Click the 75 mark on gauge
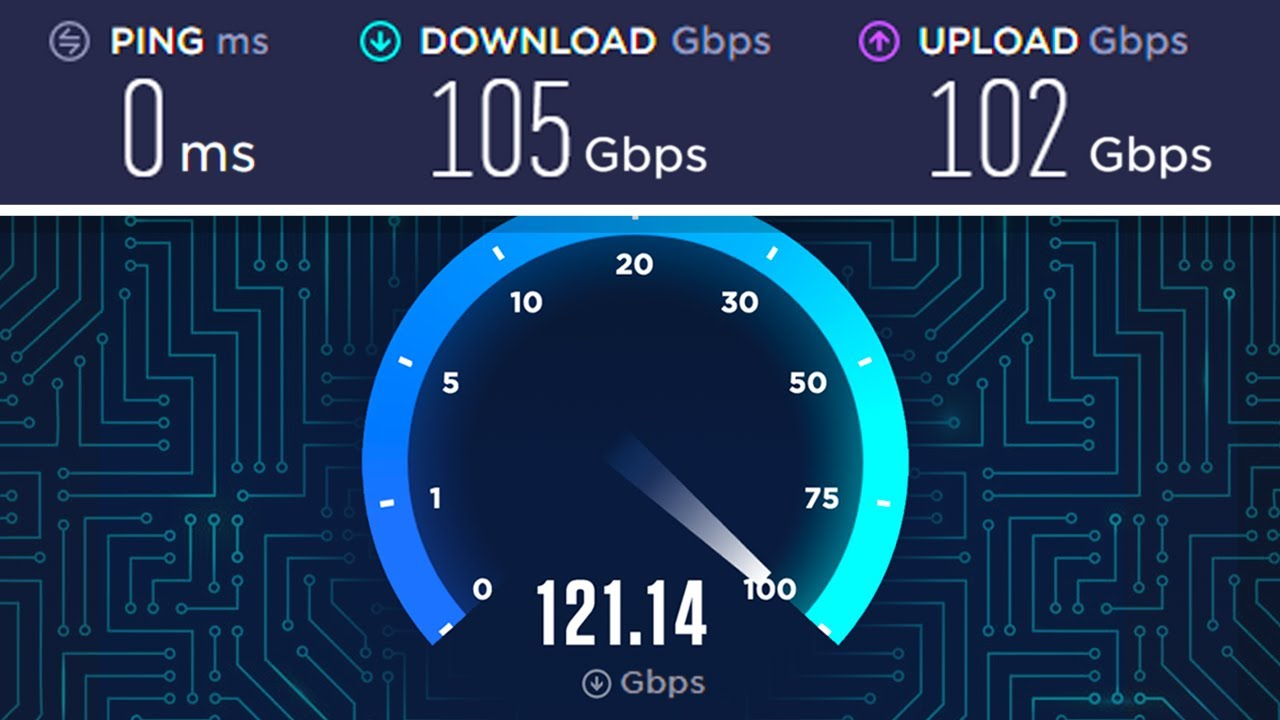 click(x=822, y=498)
